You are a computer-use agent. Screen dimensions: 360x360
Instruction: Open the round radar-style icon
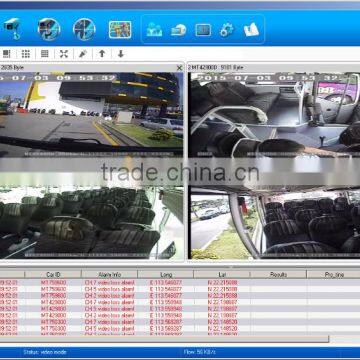pyautogui.click(x=84, y=29)
